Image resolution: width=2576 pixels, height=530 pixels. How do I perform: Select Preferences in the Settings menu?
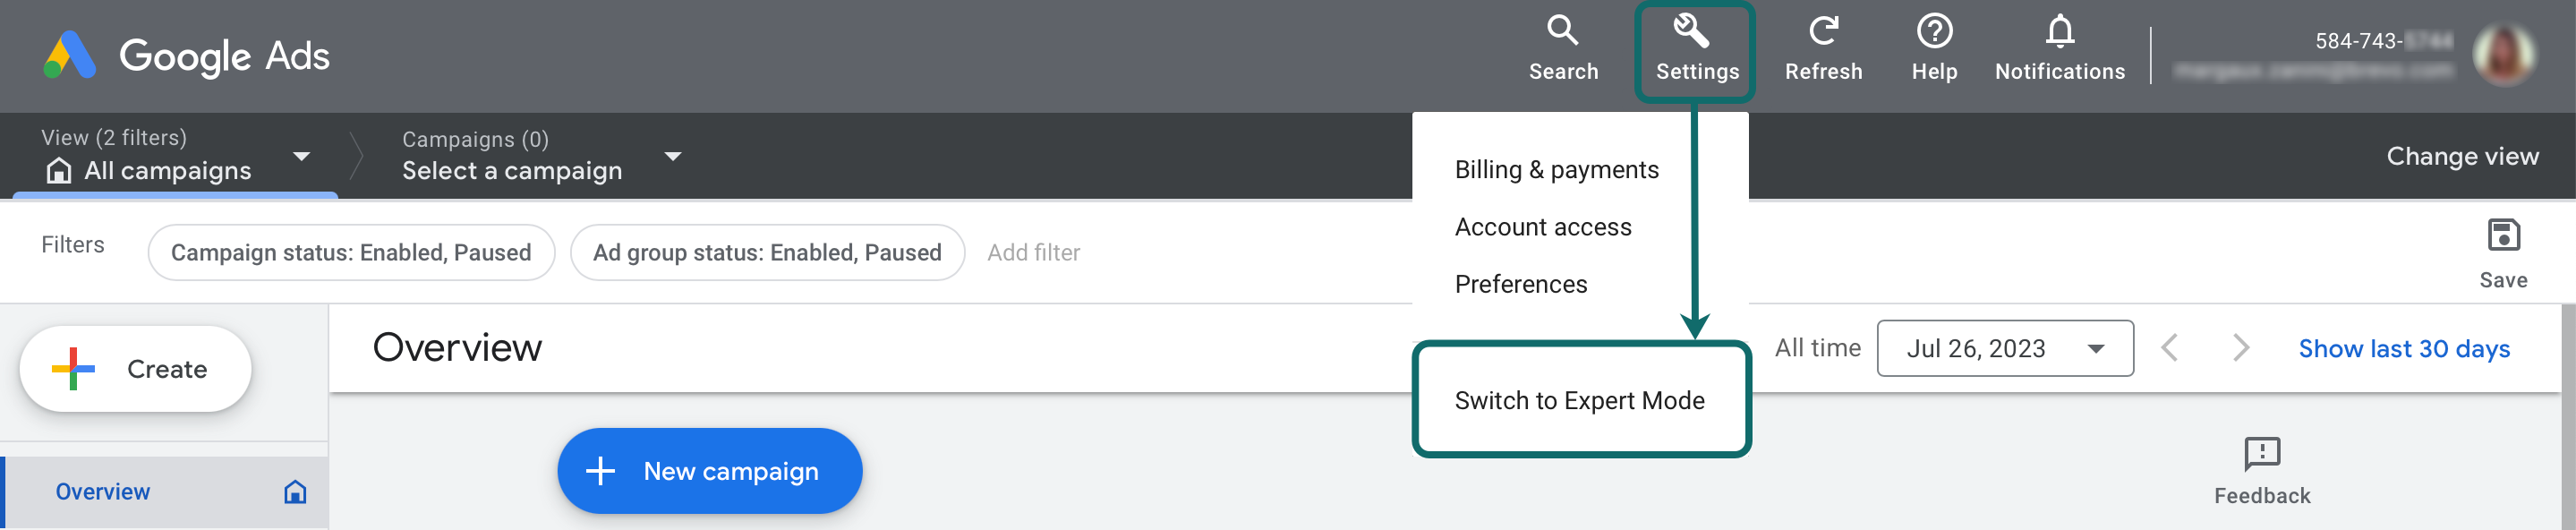pyautogui.click(x=1520, y=284)
